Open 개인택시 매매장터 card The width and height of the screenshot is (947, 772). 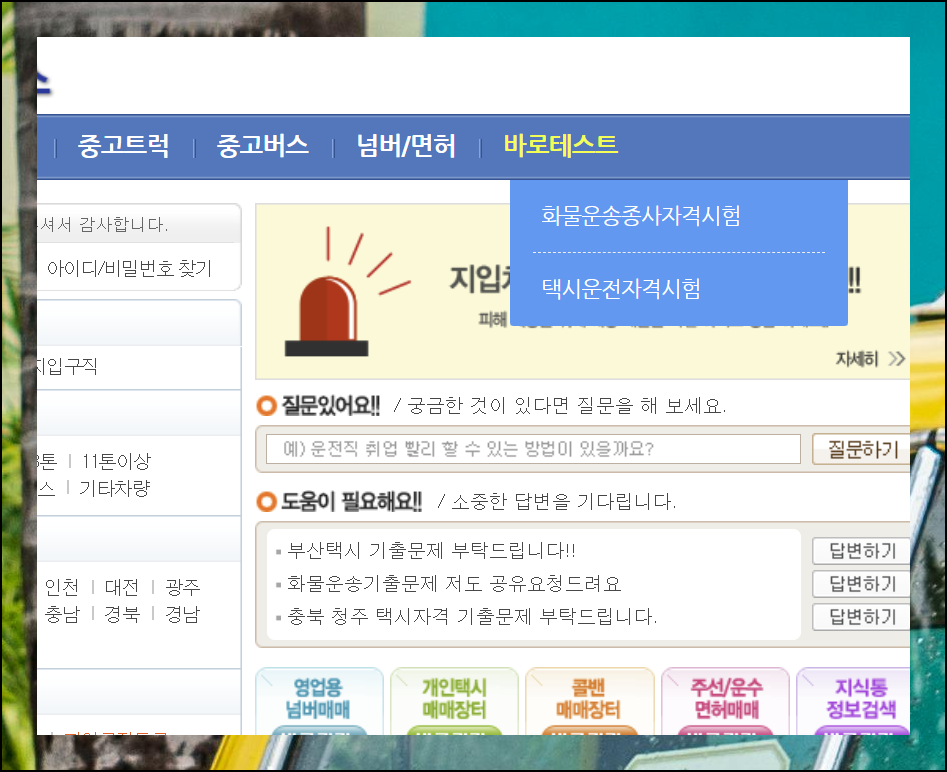click(454, 701)
